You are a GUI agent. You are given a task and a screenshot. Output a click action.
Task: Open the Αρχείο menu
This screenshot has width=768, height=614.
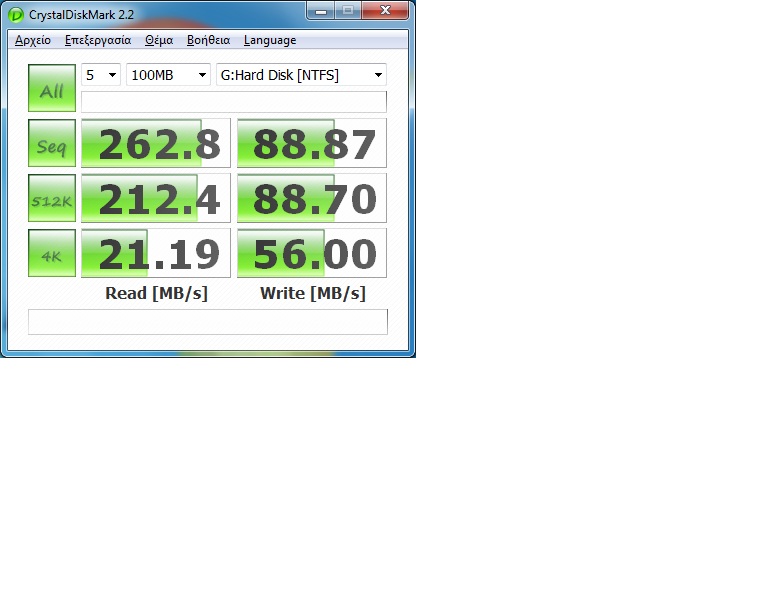click(x=33, y=40)
